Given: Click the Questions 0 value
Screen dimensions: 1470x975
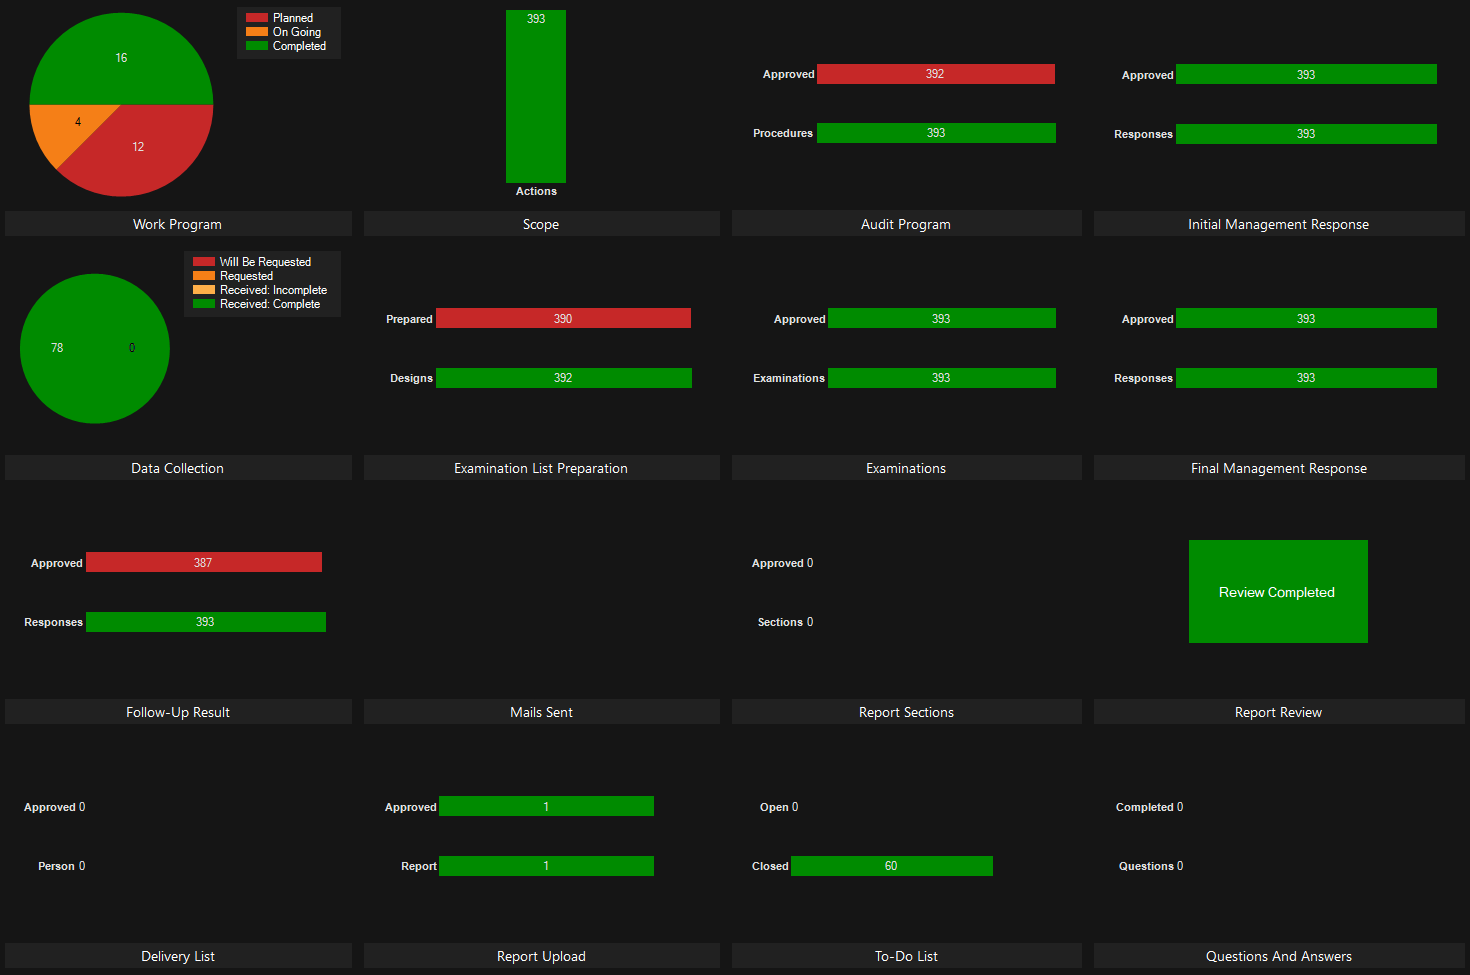Looking at the screenshot, I should coord(1180,866).
